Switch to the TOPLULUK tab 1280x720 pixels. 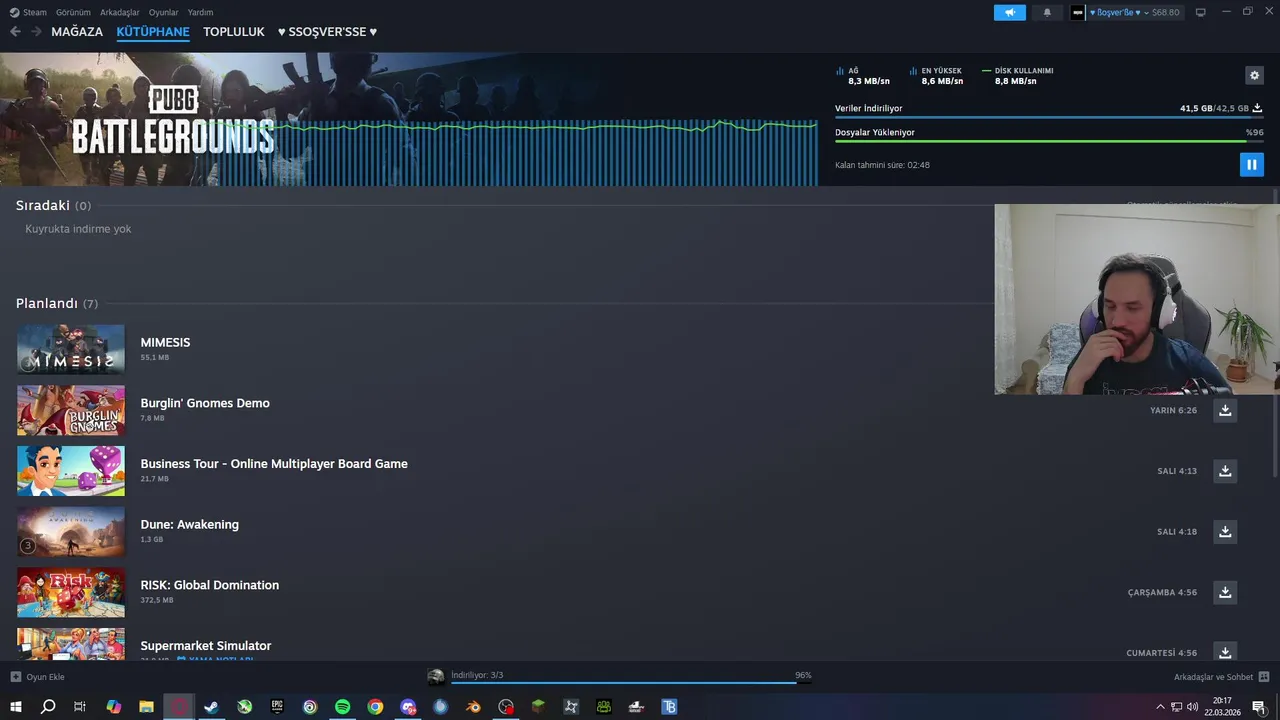(234, 32)
